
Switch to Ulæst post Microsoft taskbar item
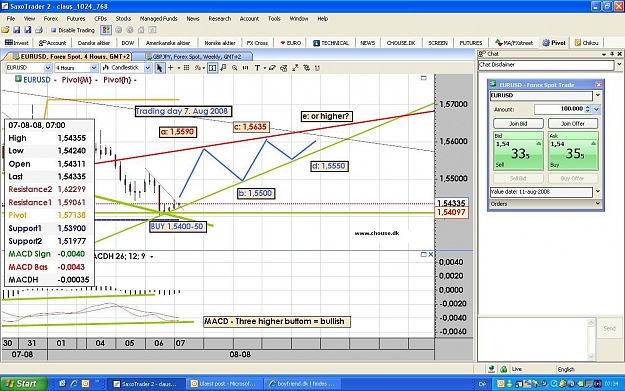coord(225,383)
